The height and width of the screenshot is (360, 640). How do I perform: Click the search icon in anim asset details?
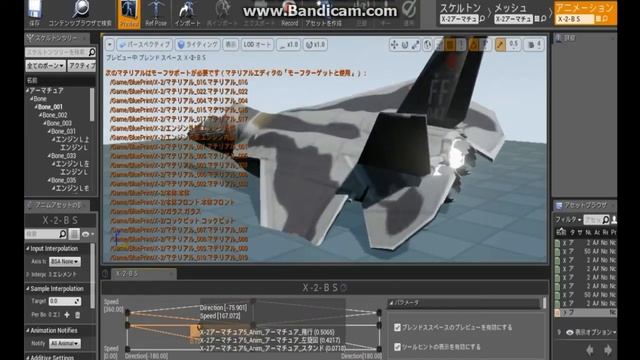(62, 234)
